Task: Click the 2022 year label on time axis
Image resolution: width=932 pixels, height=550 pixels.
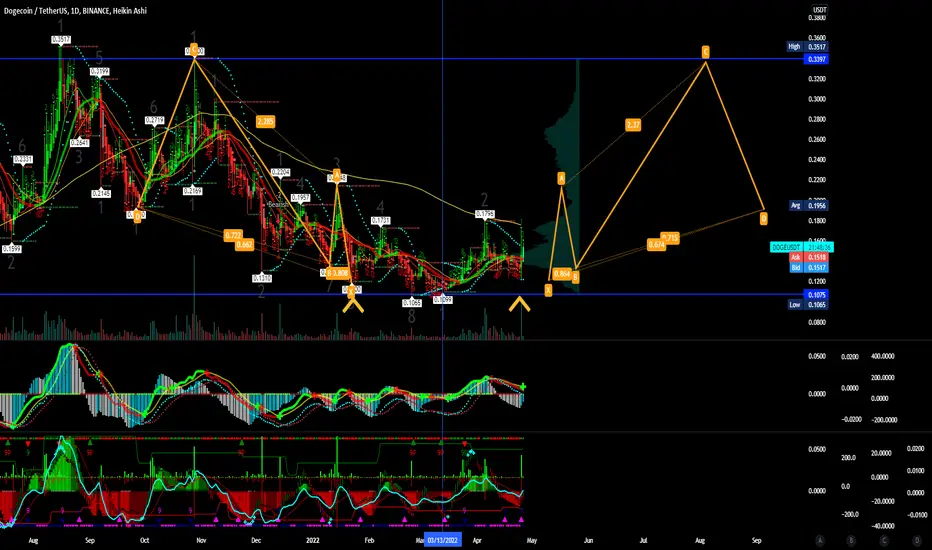Action: pos(313,540)
